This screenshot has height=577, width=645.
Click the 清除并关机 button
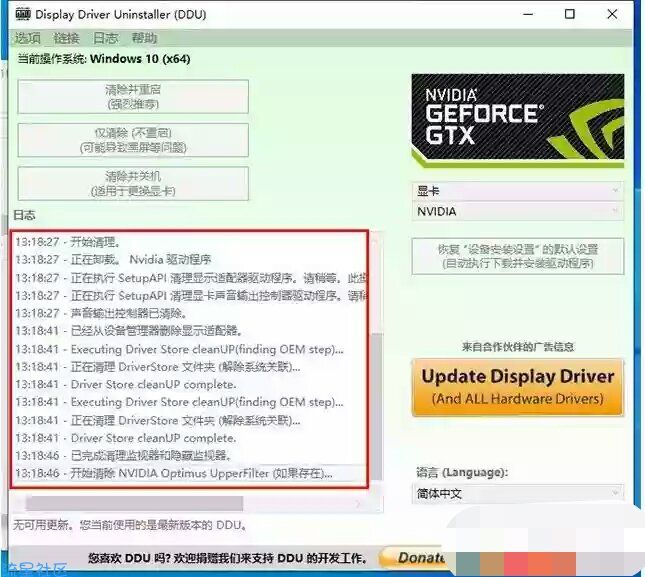point(133,183)
